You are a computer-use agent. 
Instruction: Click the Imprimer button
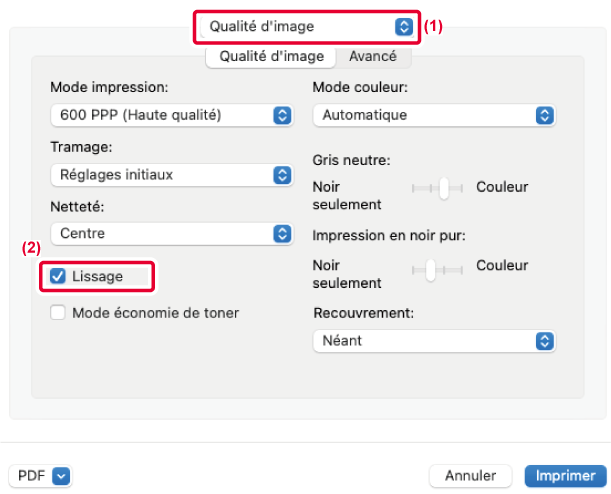coord(565,475)
